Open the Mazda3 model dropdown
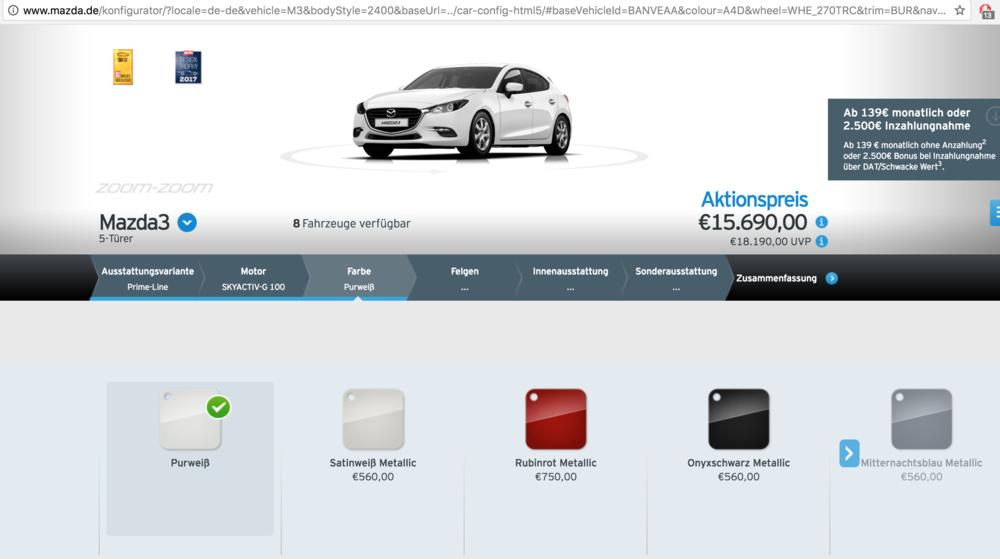This screenshot has height=559, width=1000. 187,222
